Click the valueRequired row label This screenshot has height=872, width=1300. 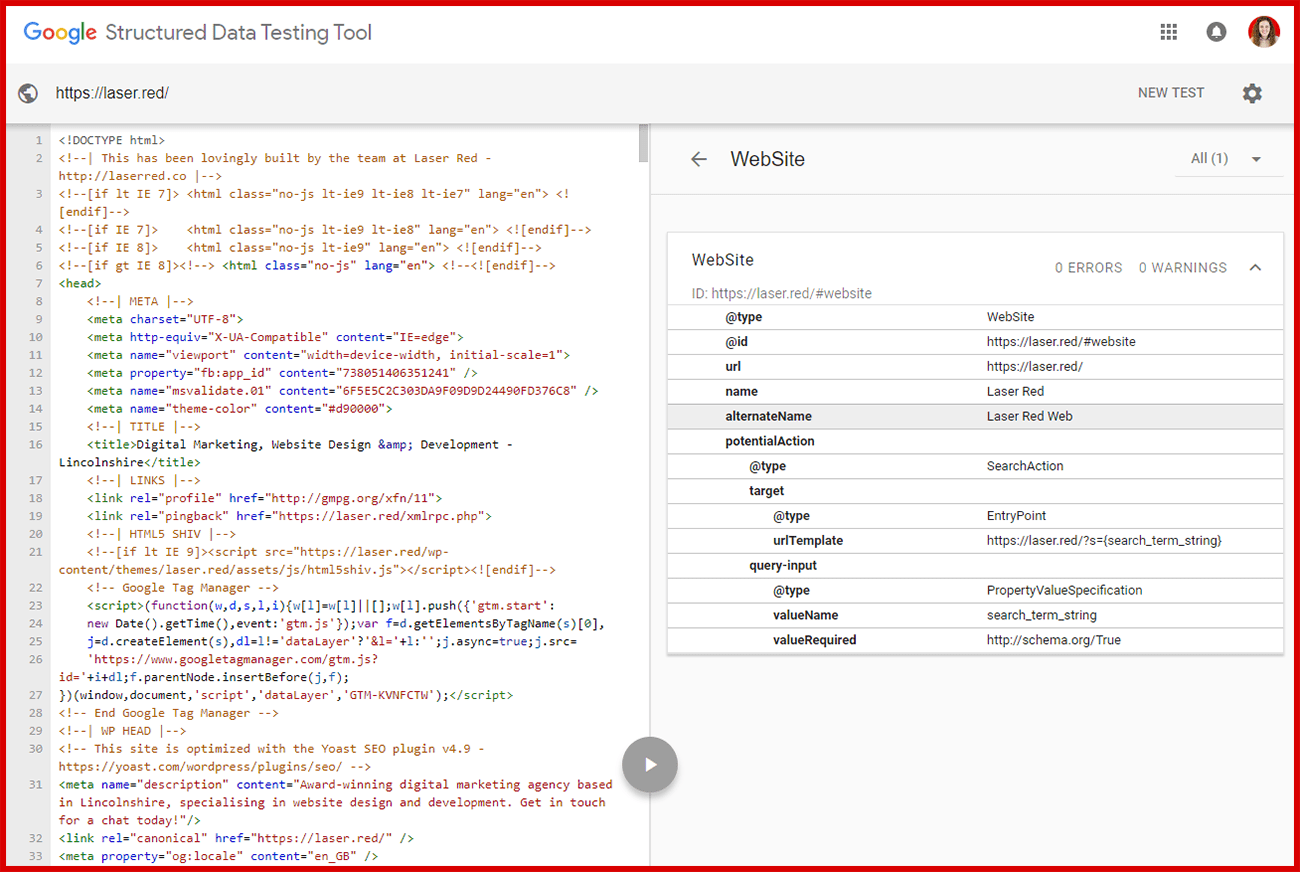coord(814,640)
